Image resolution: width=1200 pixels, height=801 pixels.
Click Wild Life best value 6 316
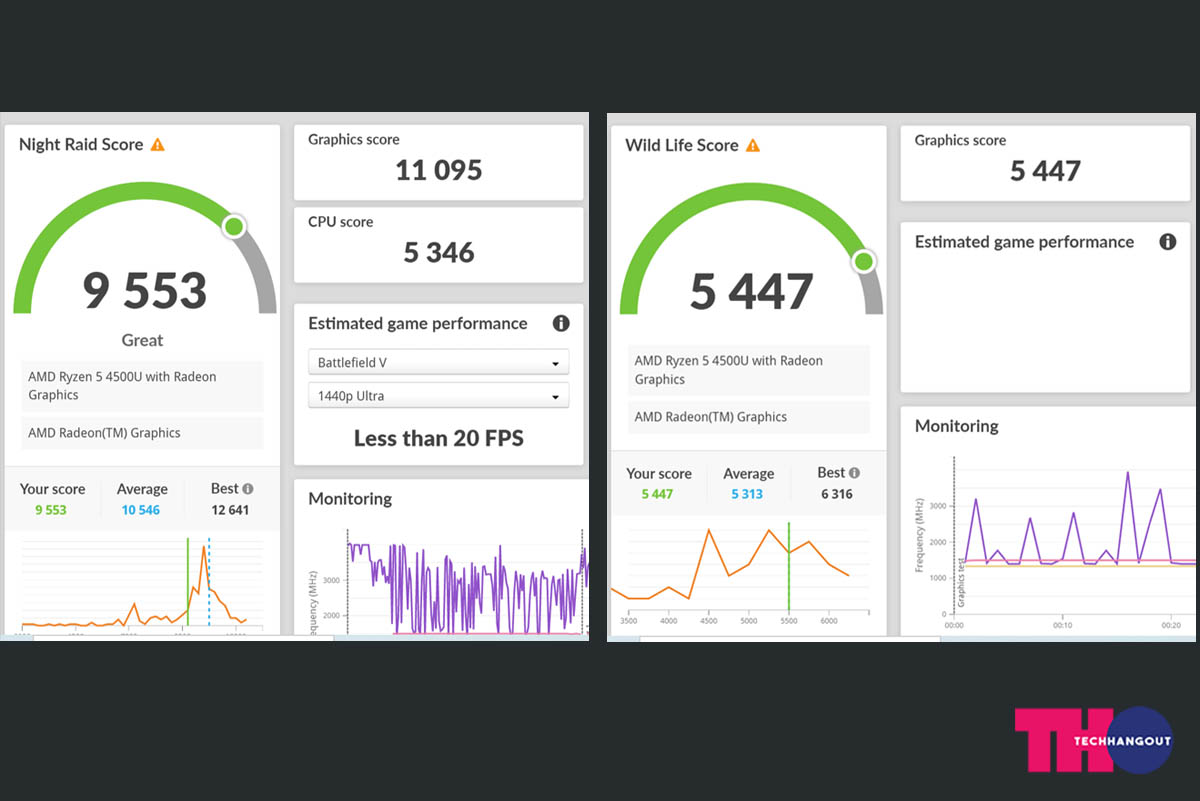click(836, 494)
